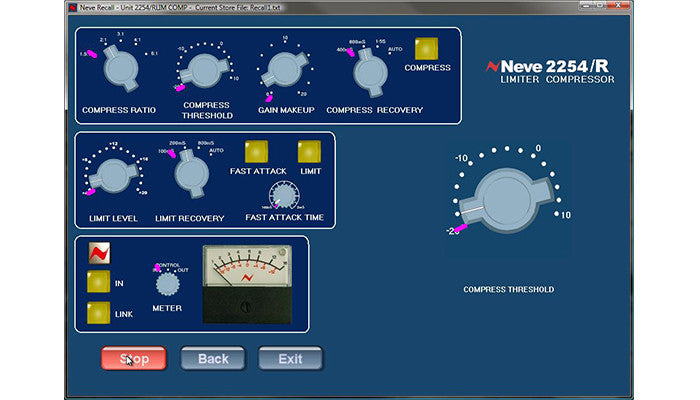
Task: Click the Compress Recovery knob
Action: pos(368,69)
